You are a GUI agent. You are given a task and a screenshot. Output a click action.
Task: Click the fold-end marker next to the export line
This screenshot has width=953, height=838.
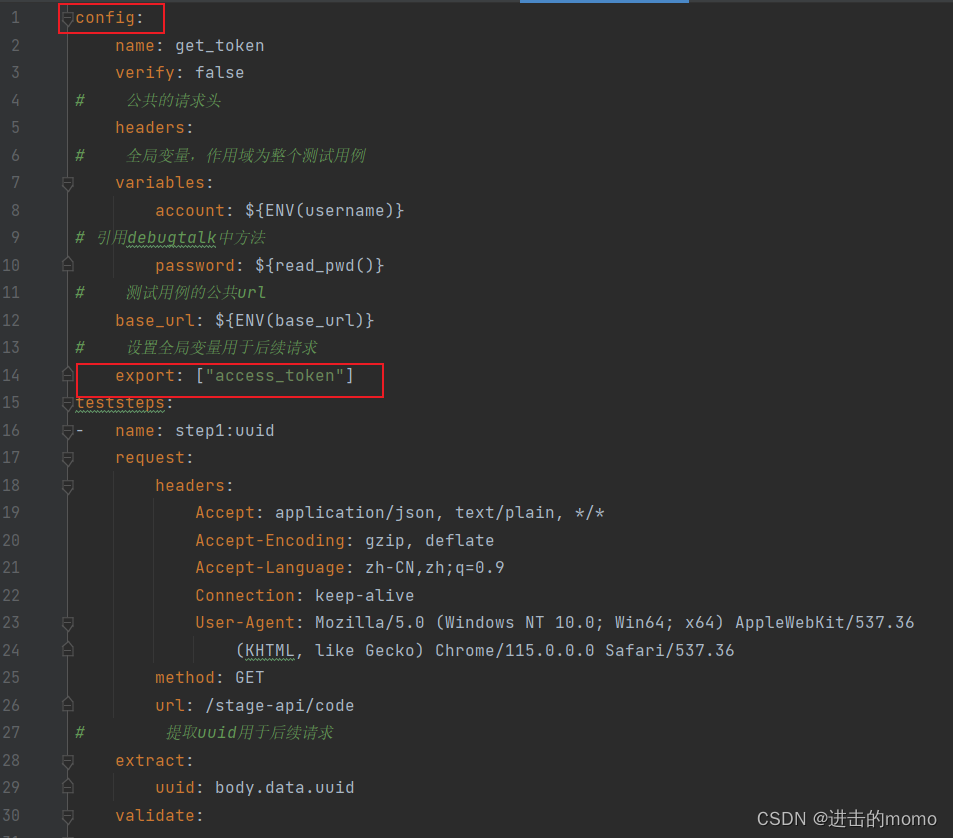(66, 375)
